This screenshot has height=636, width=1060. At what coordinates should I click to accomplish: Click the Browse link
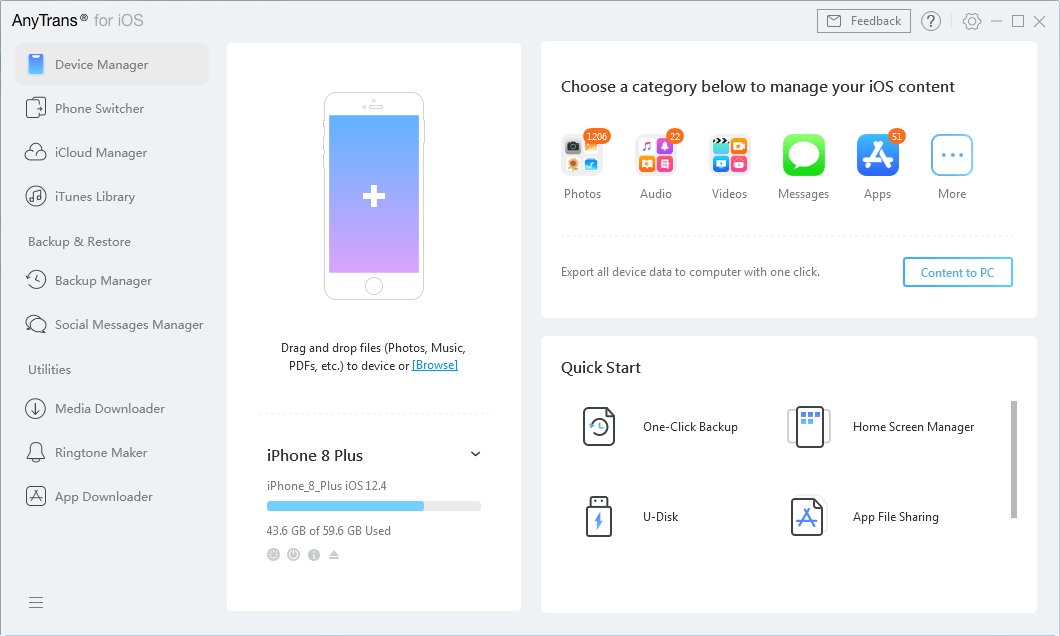[x=435, y=365]
